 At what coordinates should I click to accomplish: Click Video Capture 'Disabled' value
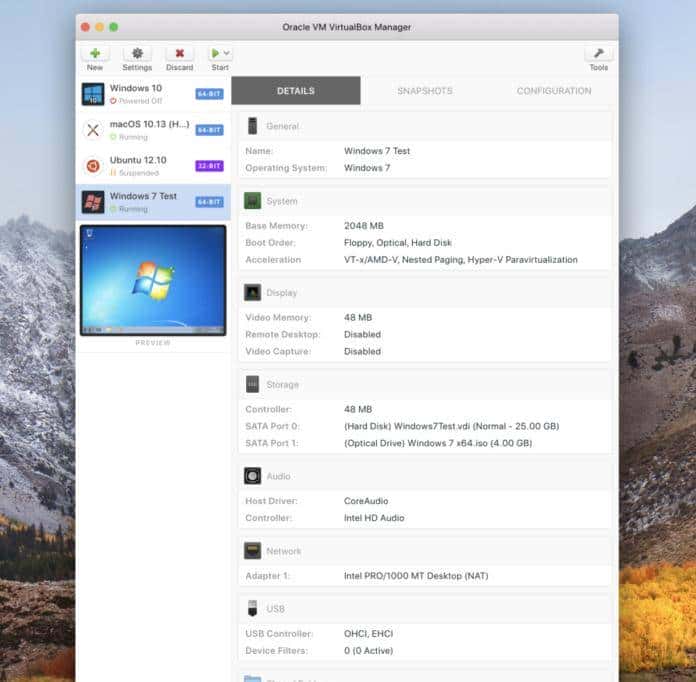[362, 351]
